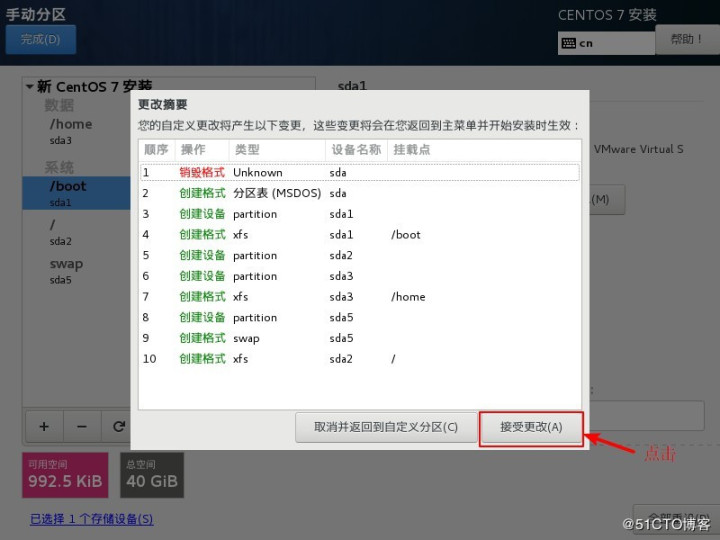The height and width of the screenshot is (540, 720).
Task: Select row 10 xfs sda2 / entry
Action: pyautogui.click(x=360, y=359)
